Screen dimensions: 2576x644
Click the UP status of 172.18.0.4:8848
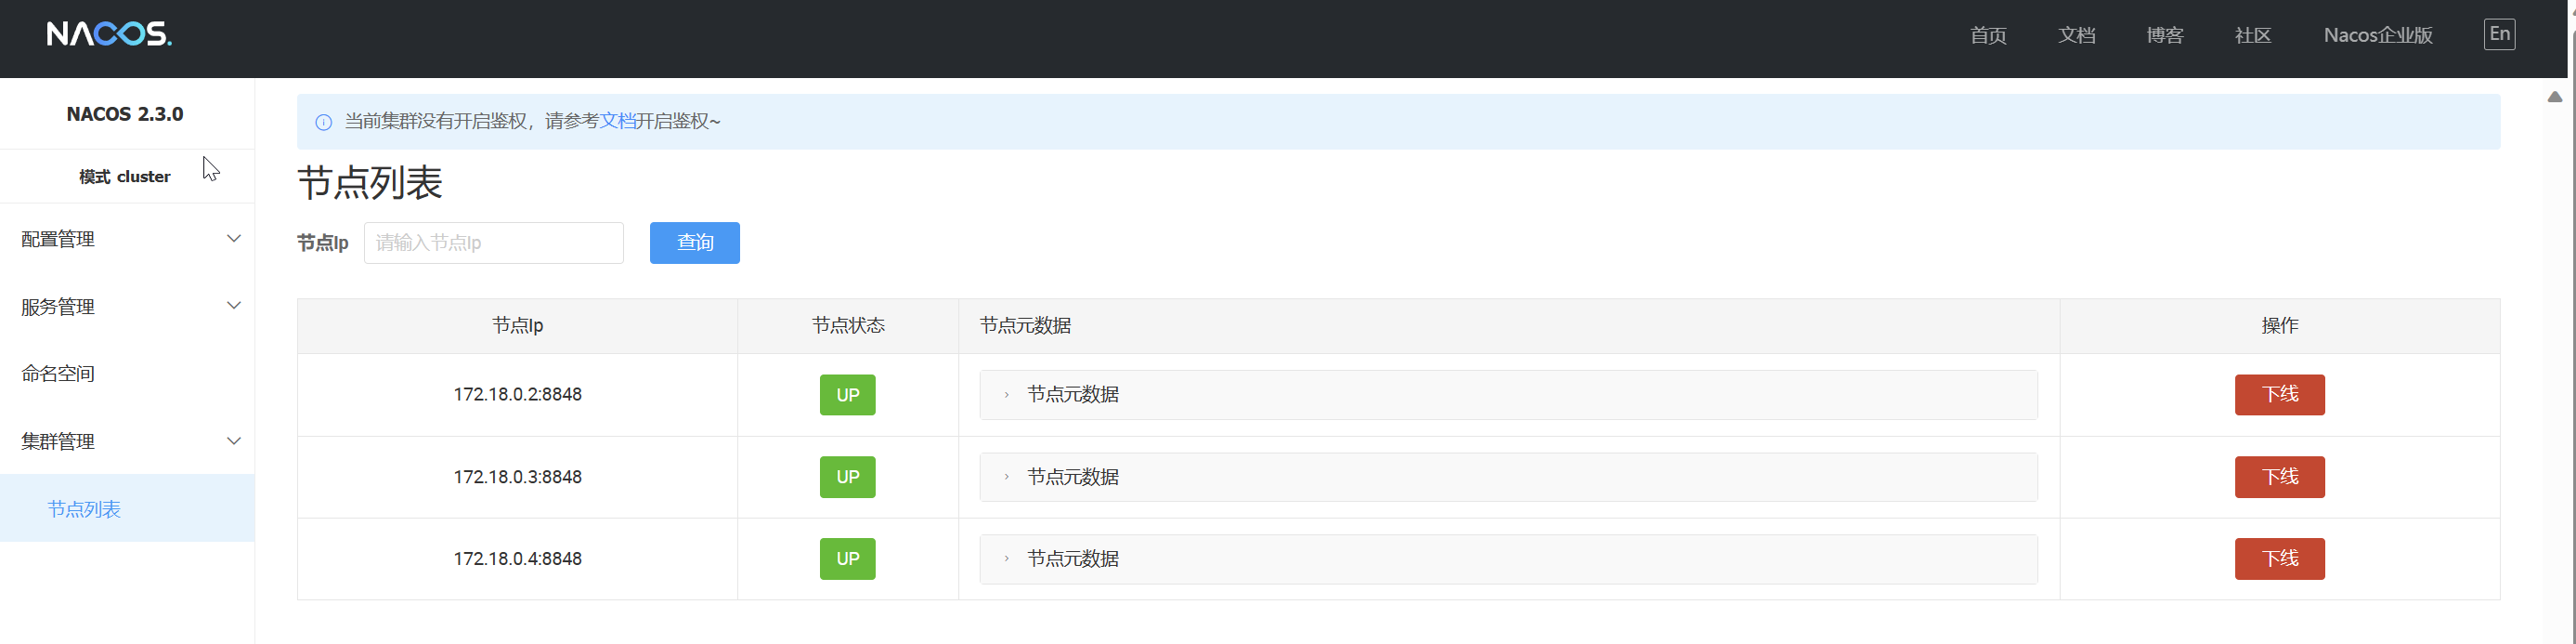point(847,559)
